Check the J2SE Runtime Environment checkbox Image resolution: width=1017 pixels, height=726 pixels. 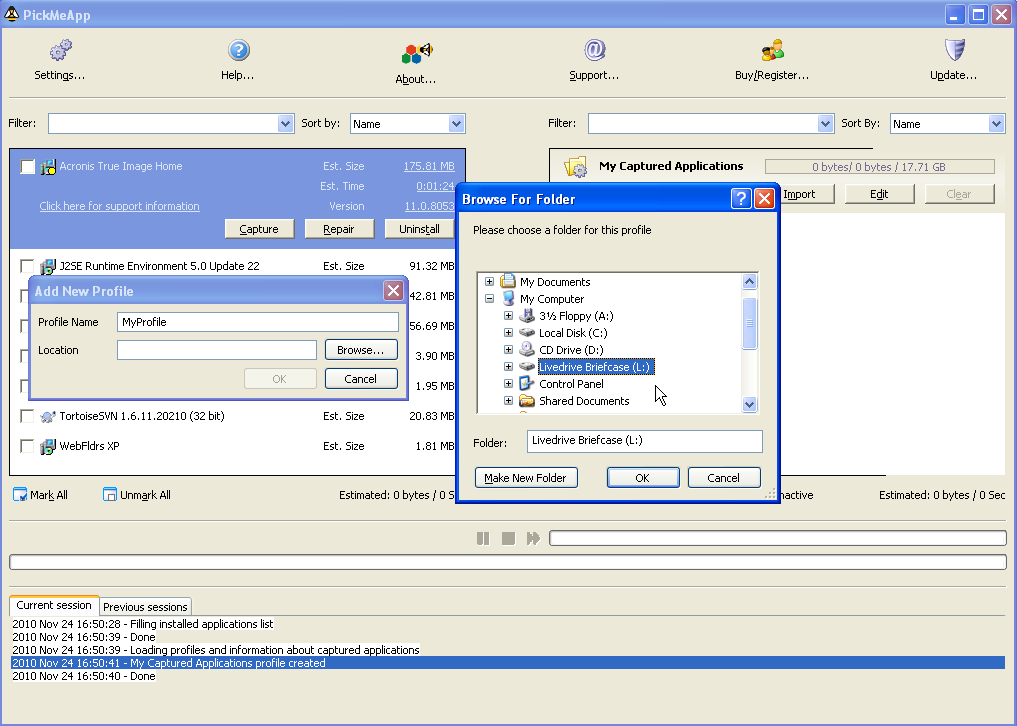click(x=27, y=266)
